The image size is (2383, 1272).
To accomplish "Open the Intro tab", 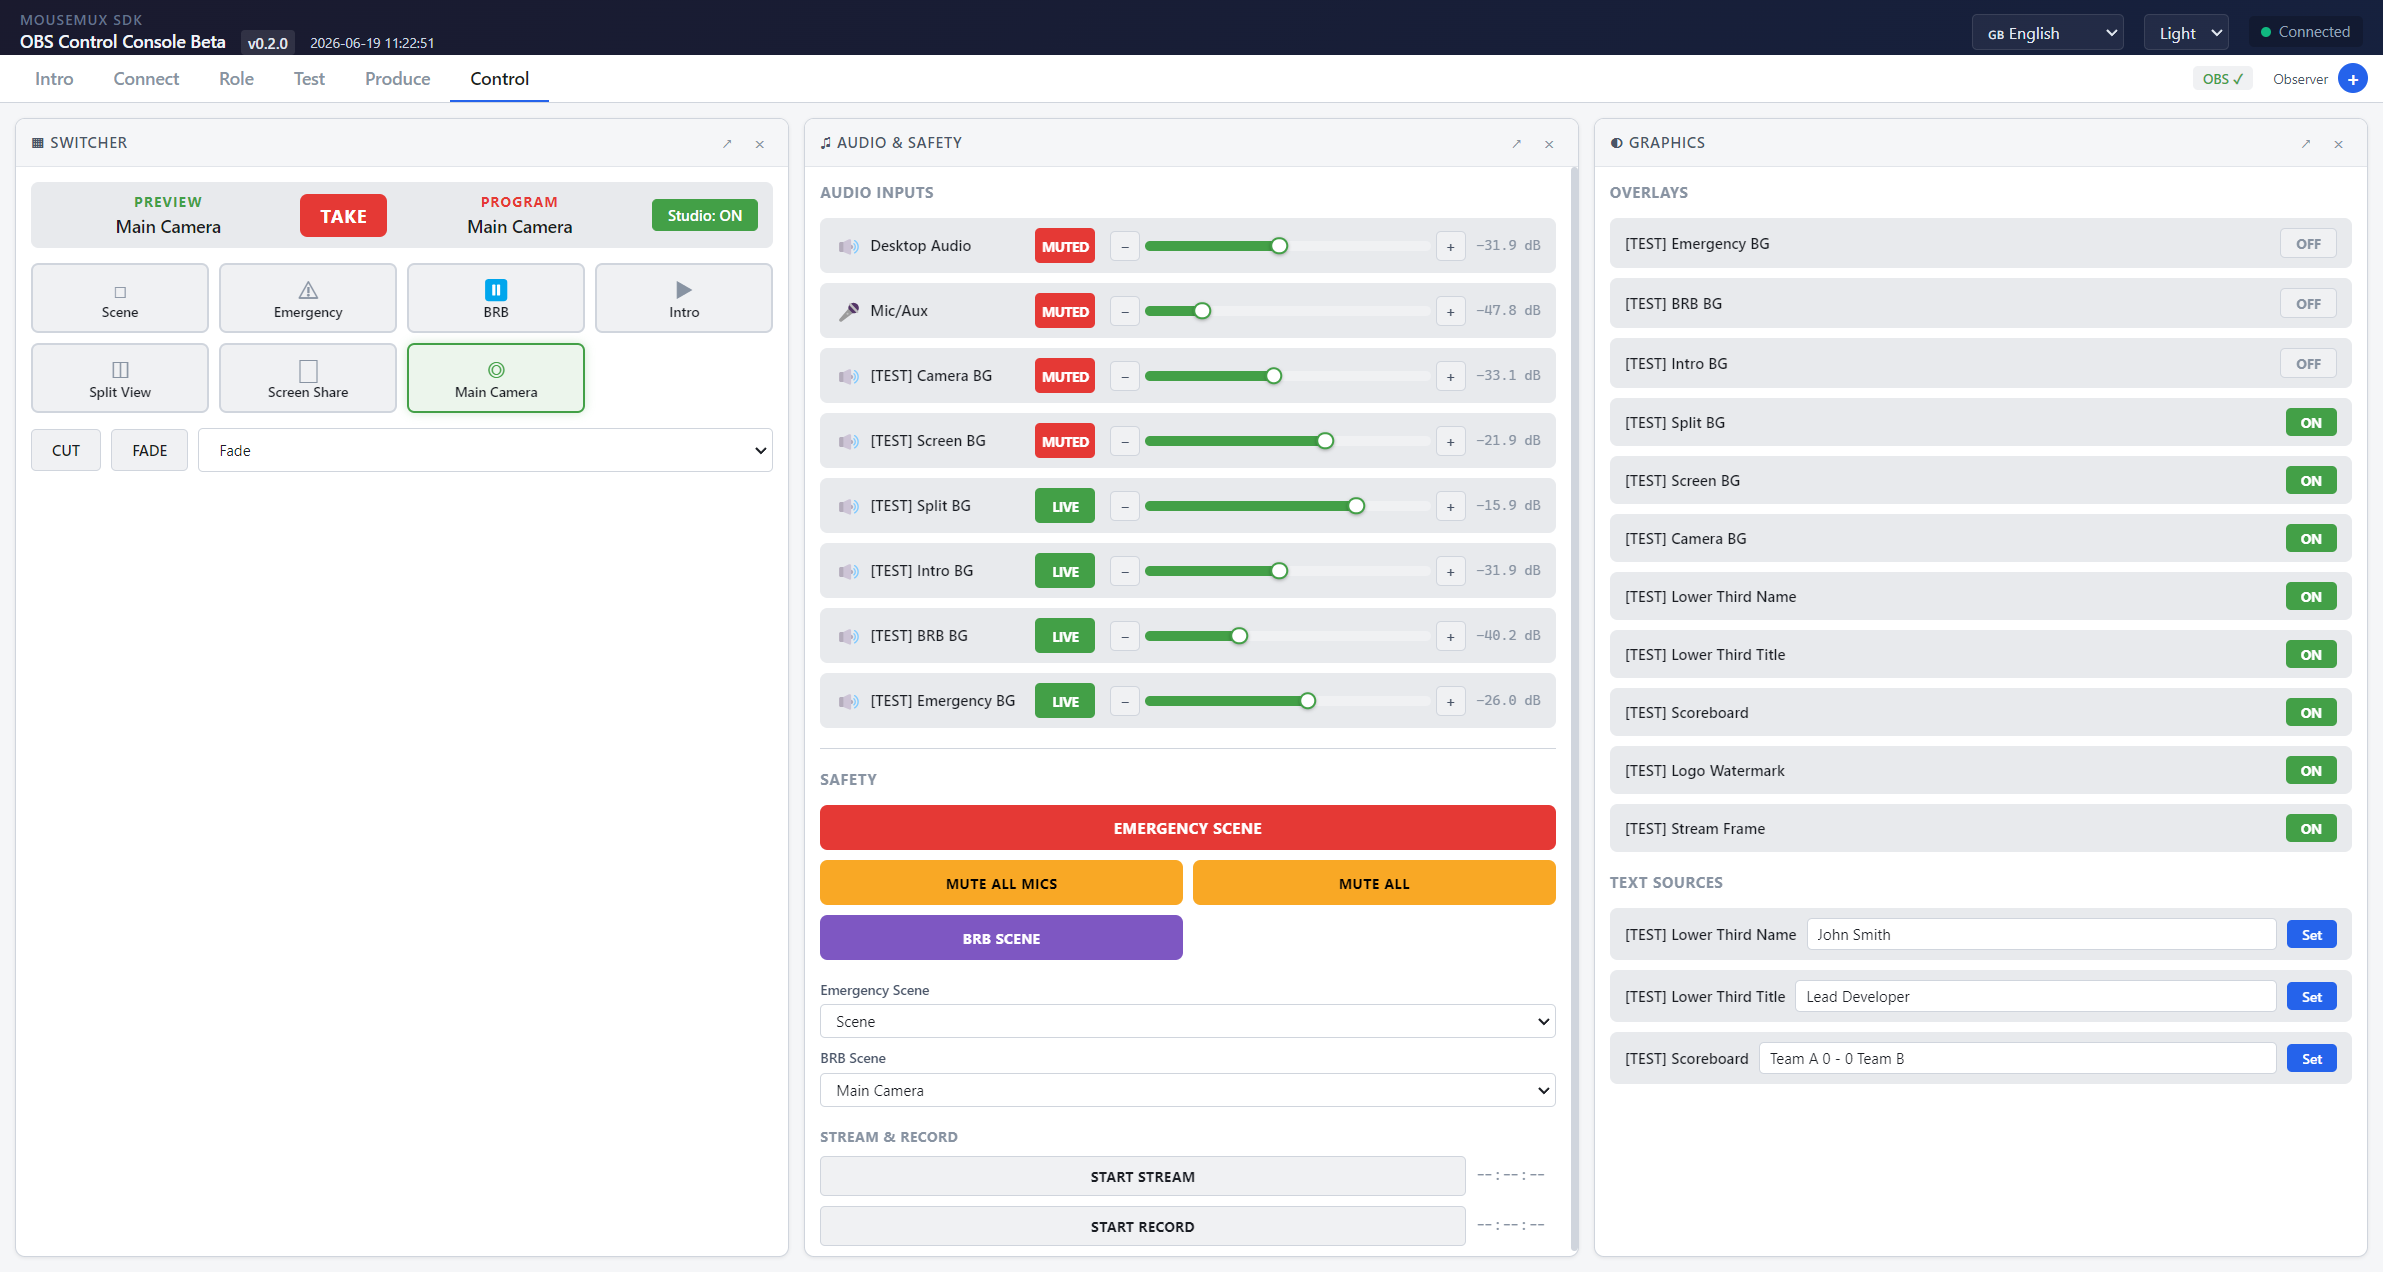I will click(x=54, y=79).
